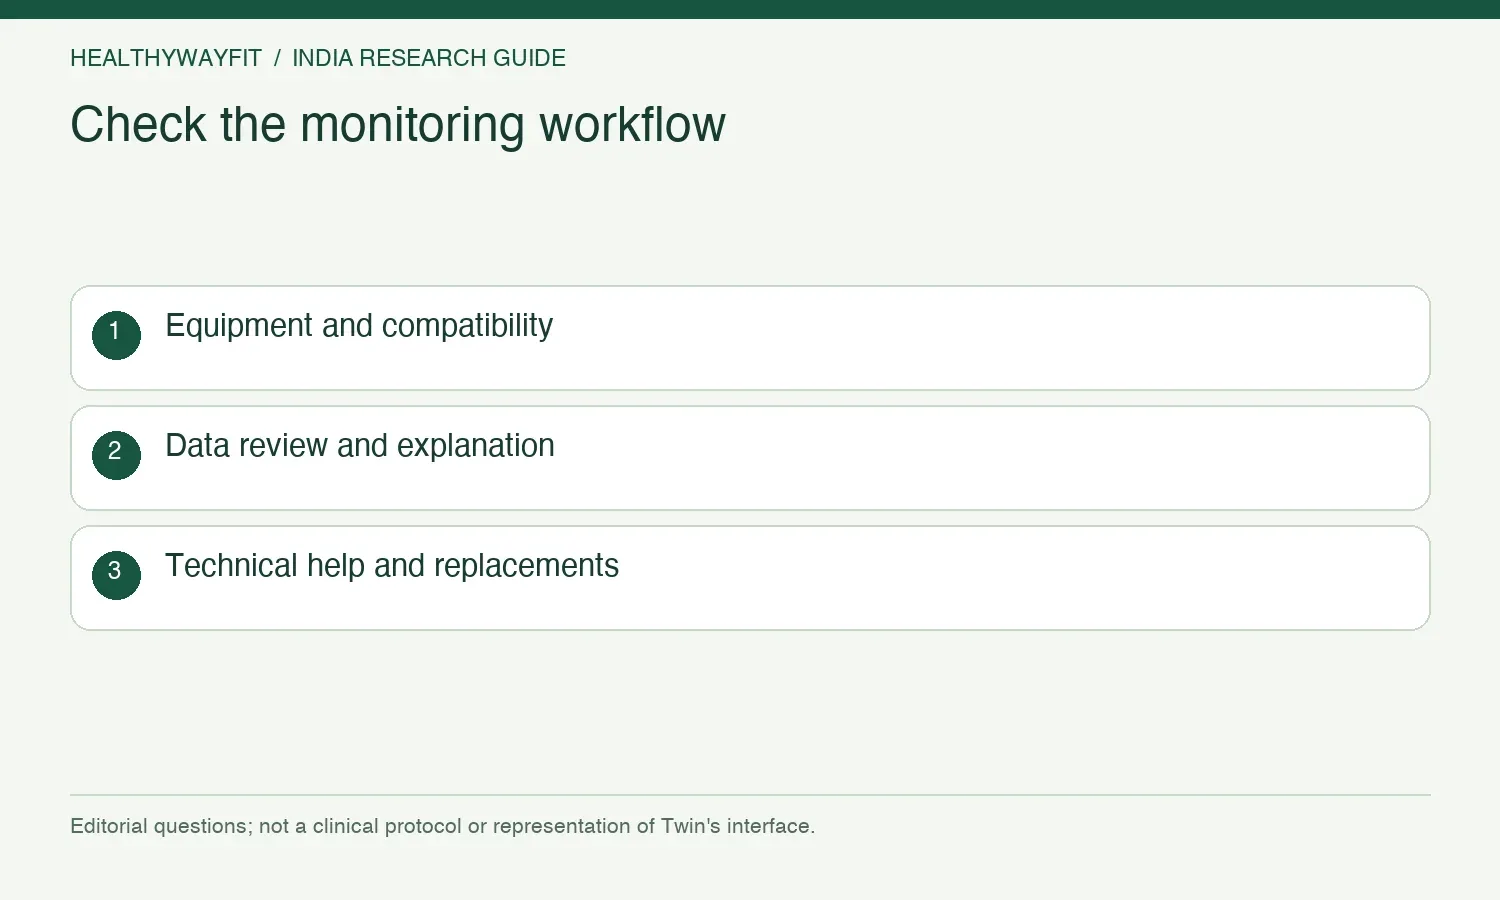This screenshot has width=1500, height=900.
Task: Select the editorial questions disclaimer text
Action: (442, 826)
